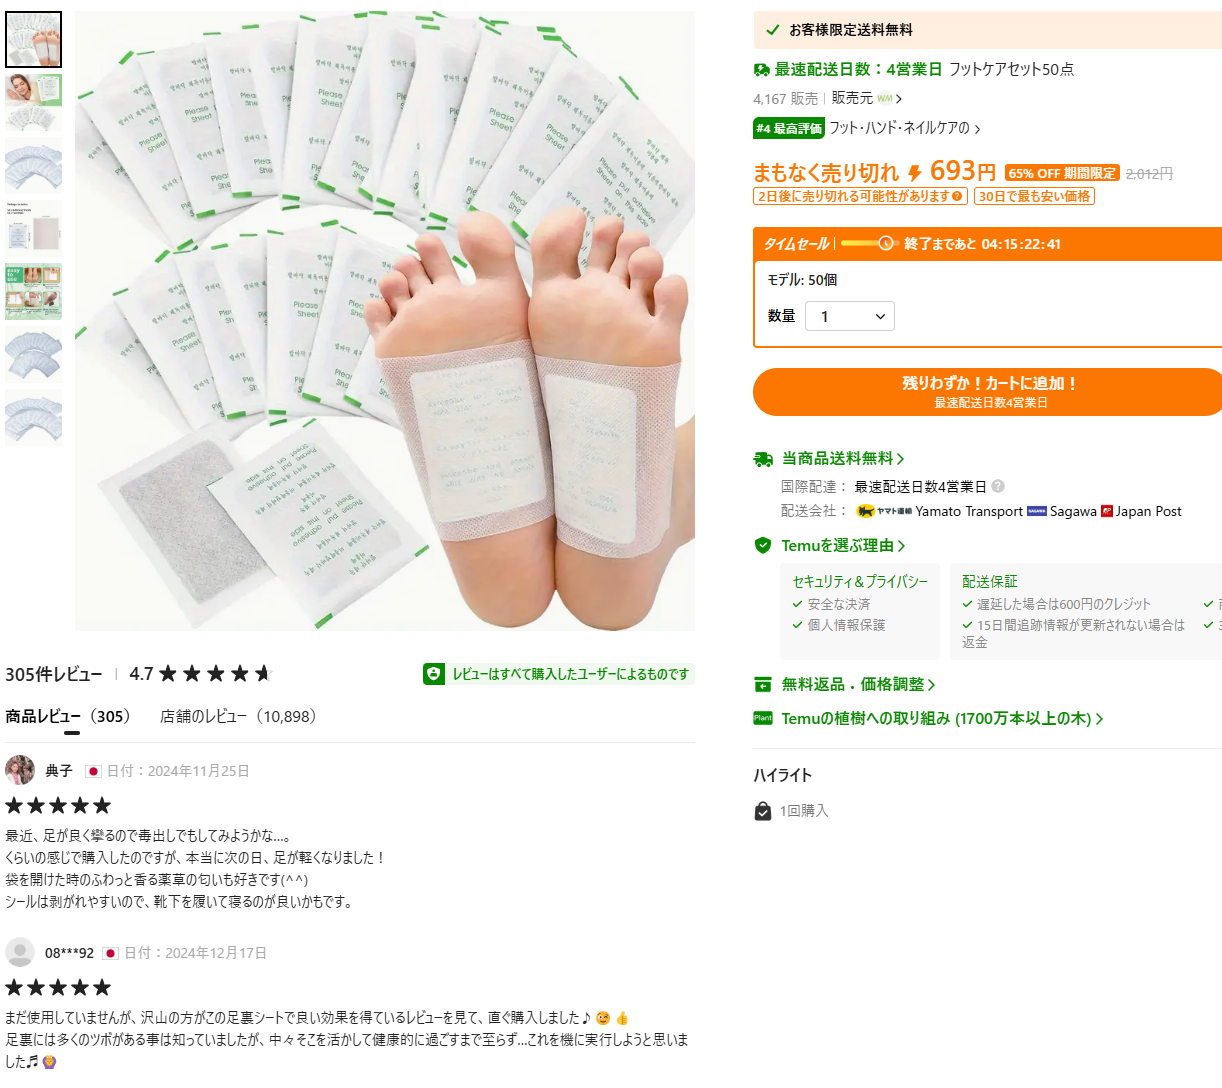Click the Plant badge icon for tree planting

763,718
